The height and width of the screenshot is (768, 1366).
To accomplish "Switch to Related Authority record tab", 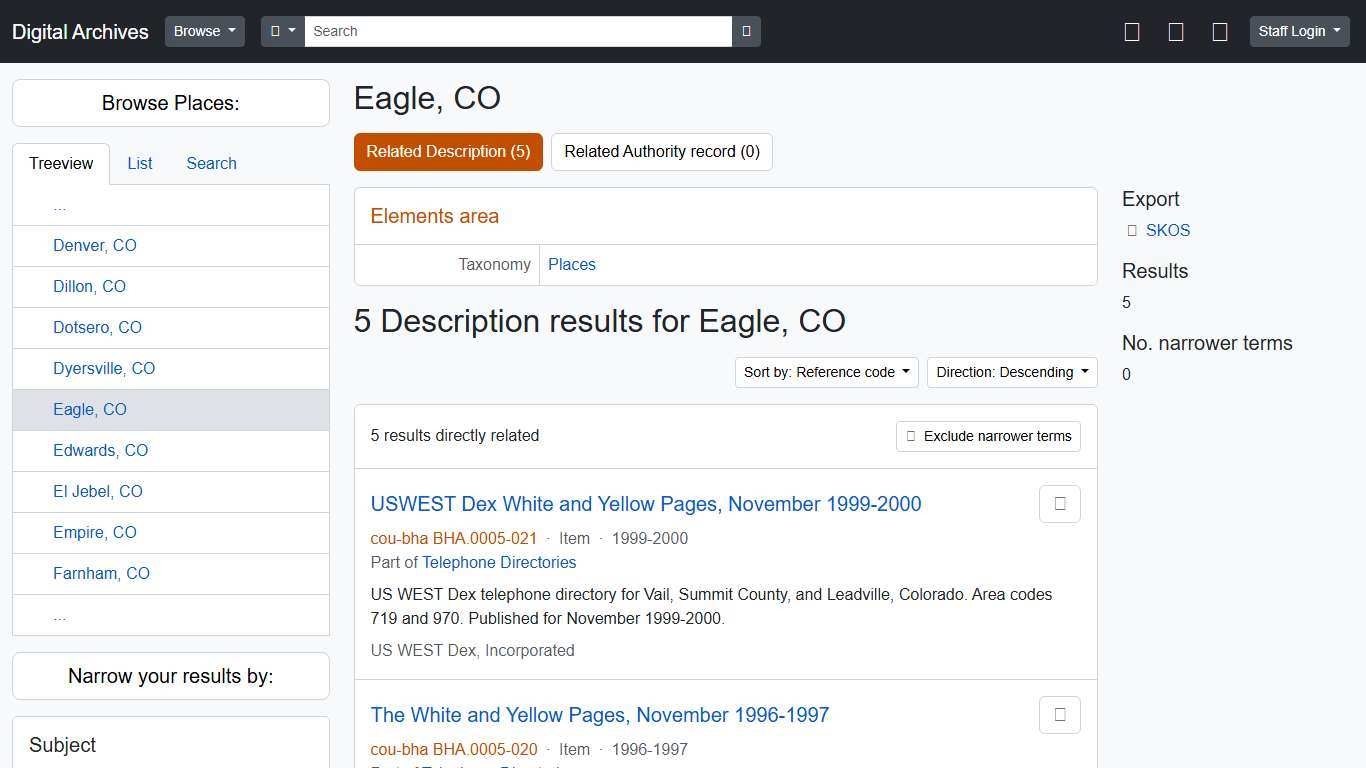I will click(x=661, y=151).
